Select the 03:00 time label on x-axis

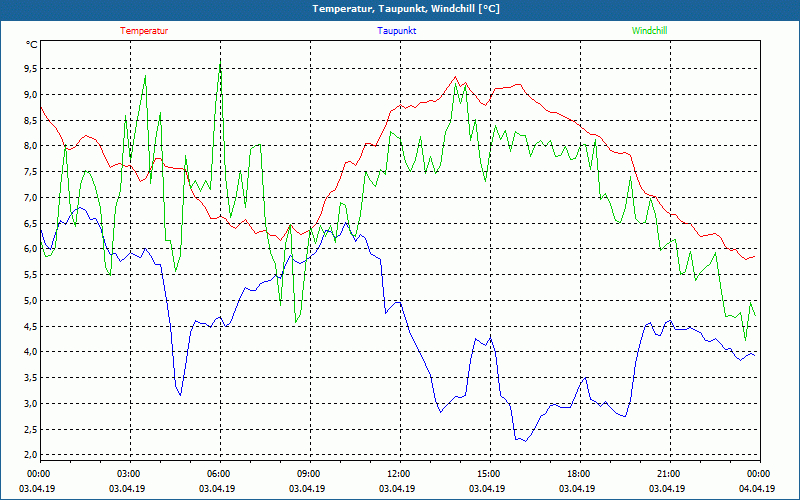[129, 473]
